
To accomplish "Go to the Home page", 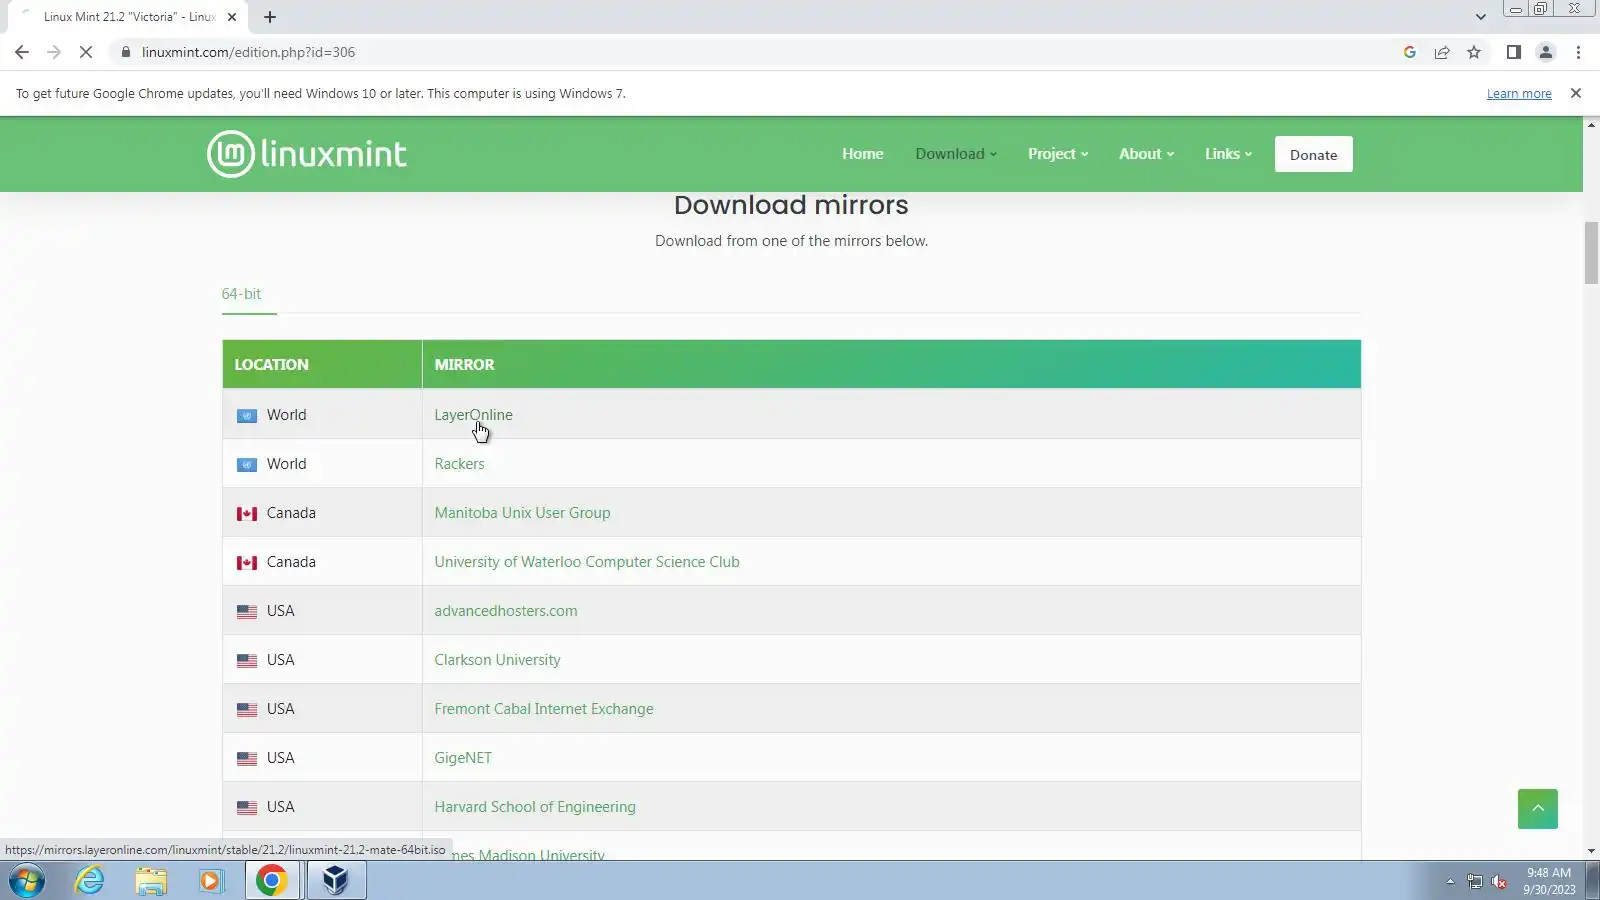I will point(863,154).
